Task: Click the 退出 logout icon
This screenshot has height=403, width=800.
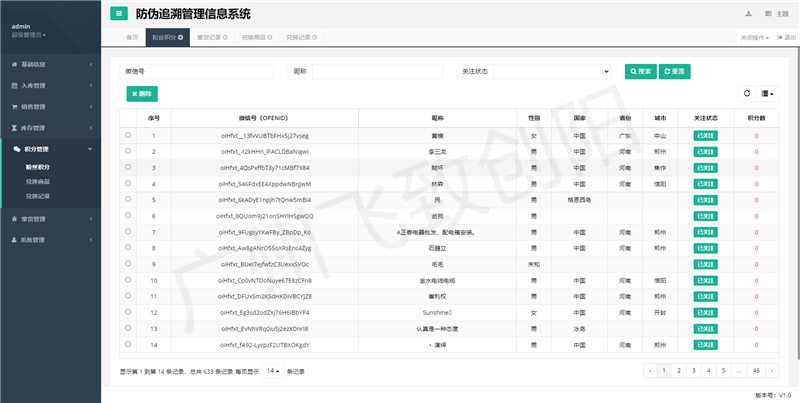Action: click(x=784, y=37)
